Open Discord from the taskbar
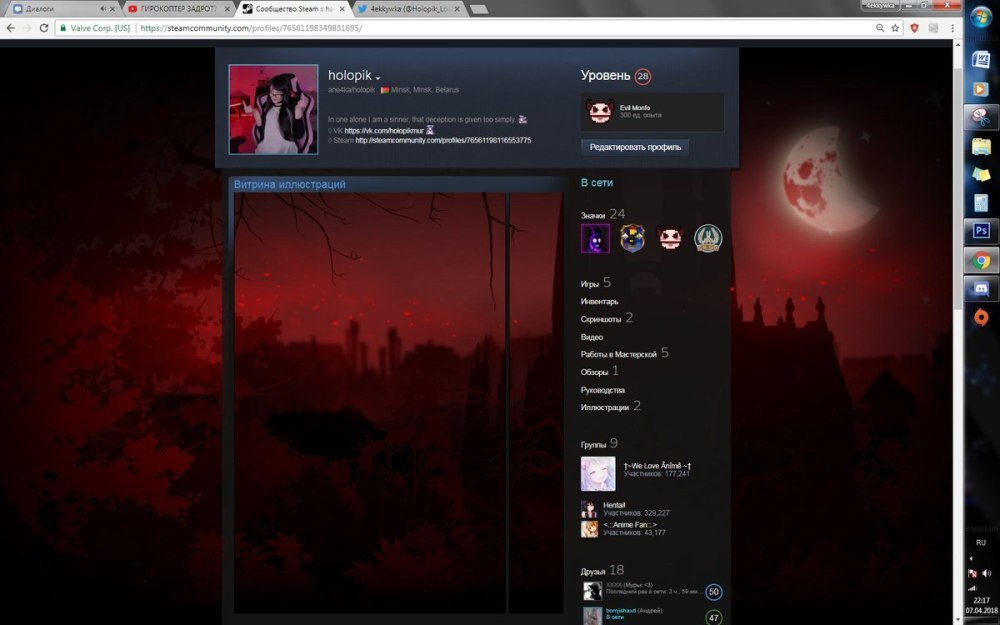Viewport: 1000px width, 625px height. coord(981,290)
